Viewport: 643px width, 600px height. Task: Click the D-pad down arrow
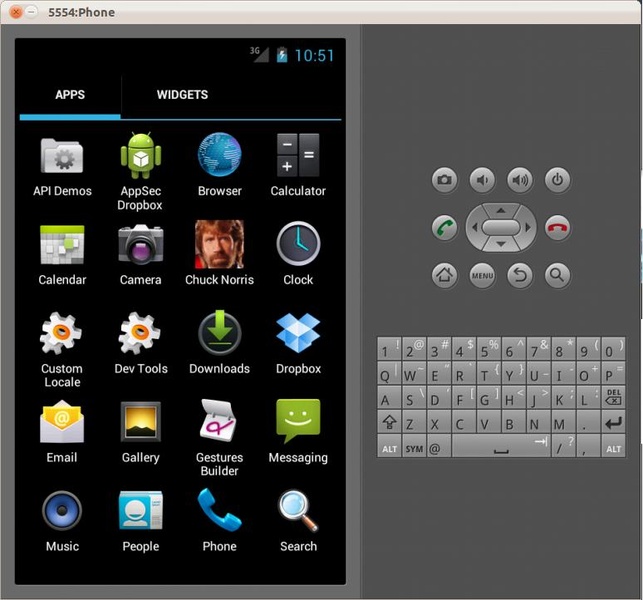coord(501,244)
